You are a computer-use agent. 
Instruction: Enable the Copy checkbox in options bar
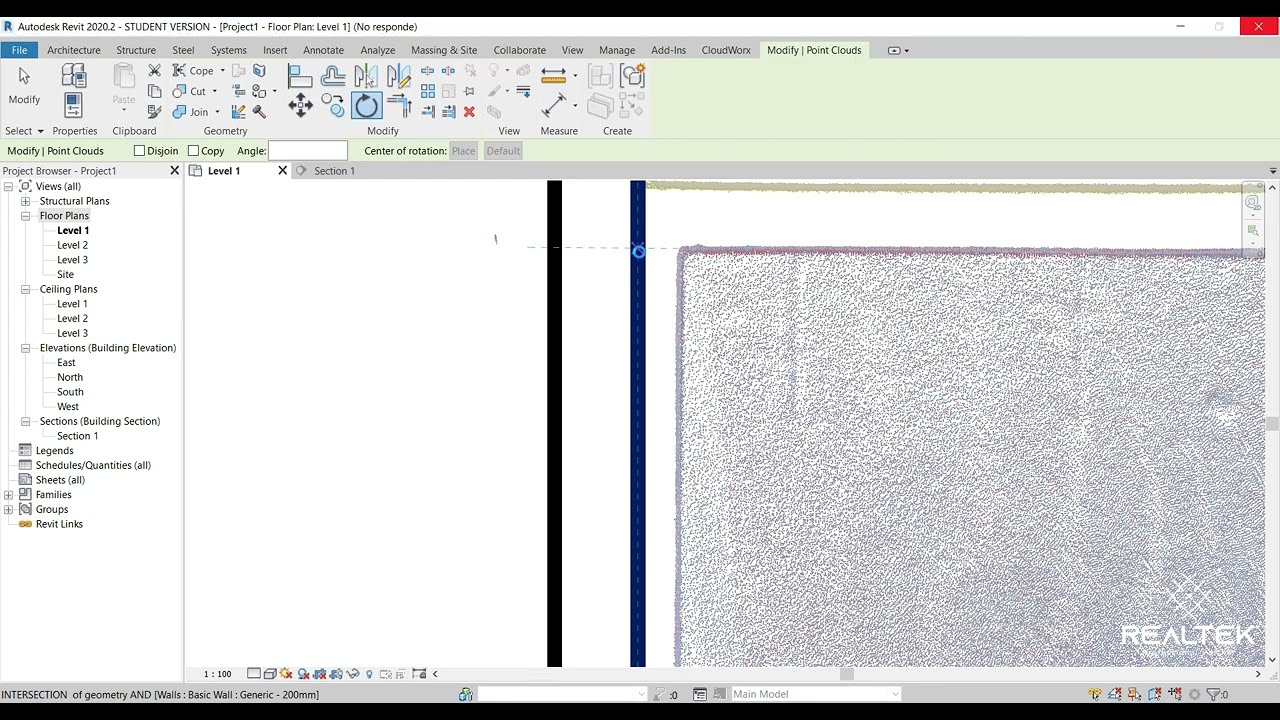[193, 151]
